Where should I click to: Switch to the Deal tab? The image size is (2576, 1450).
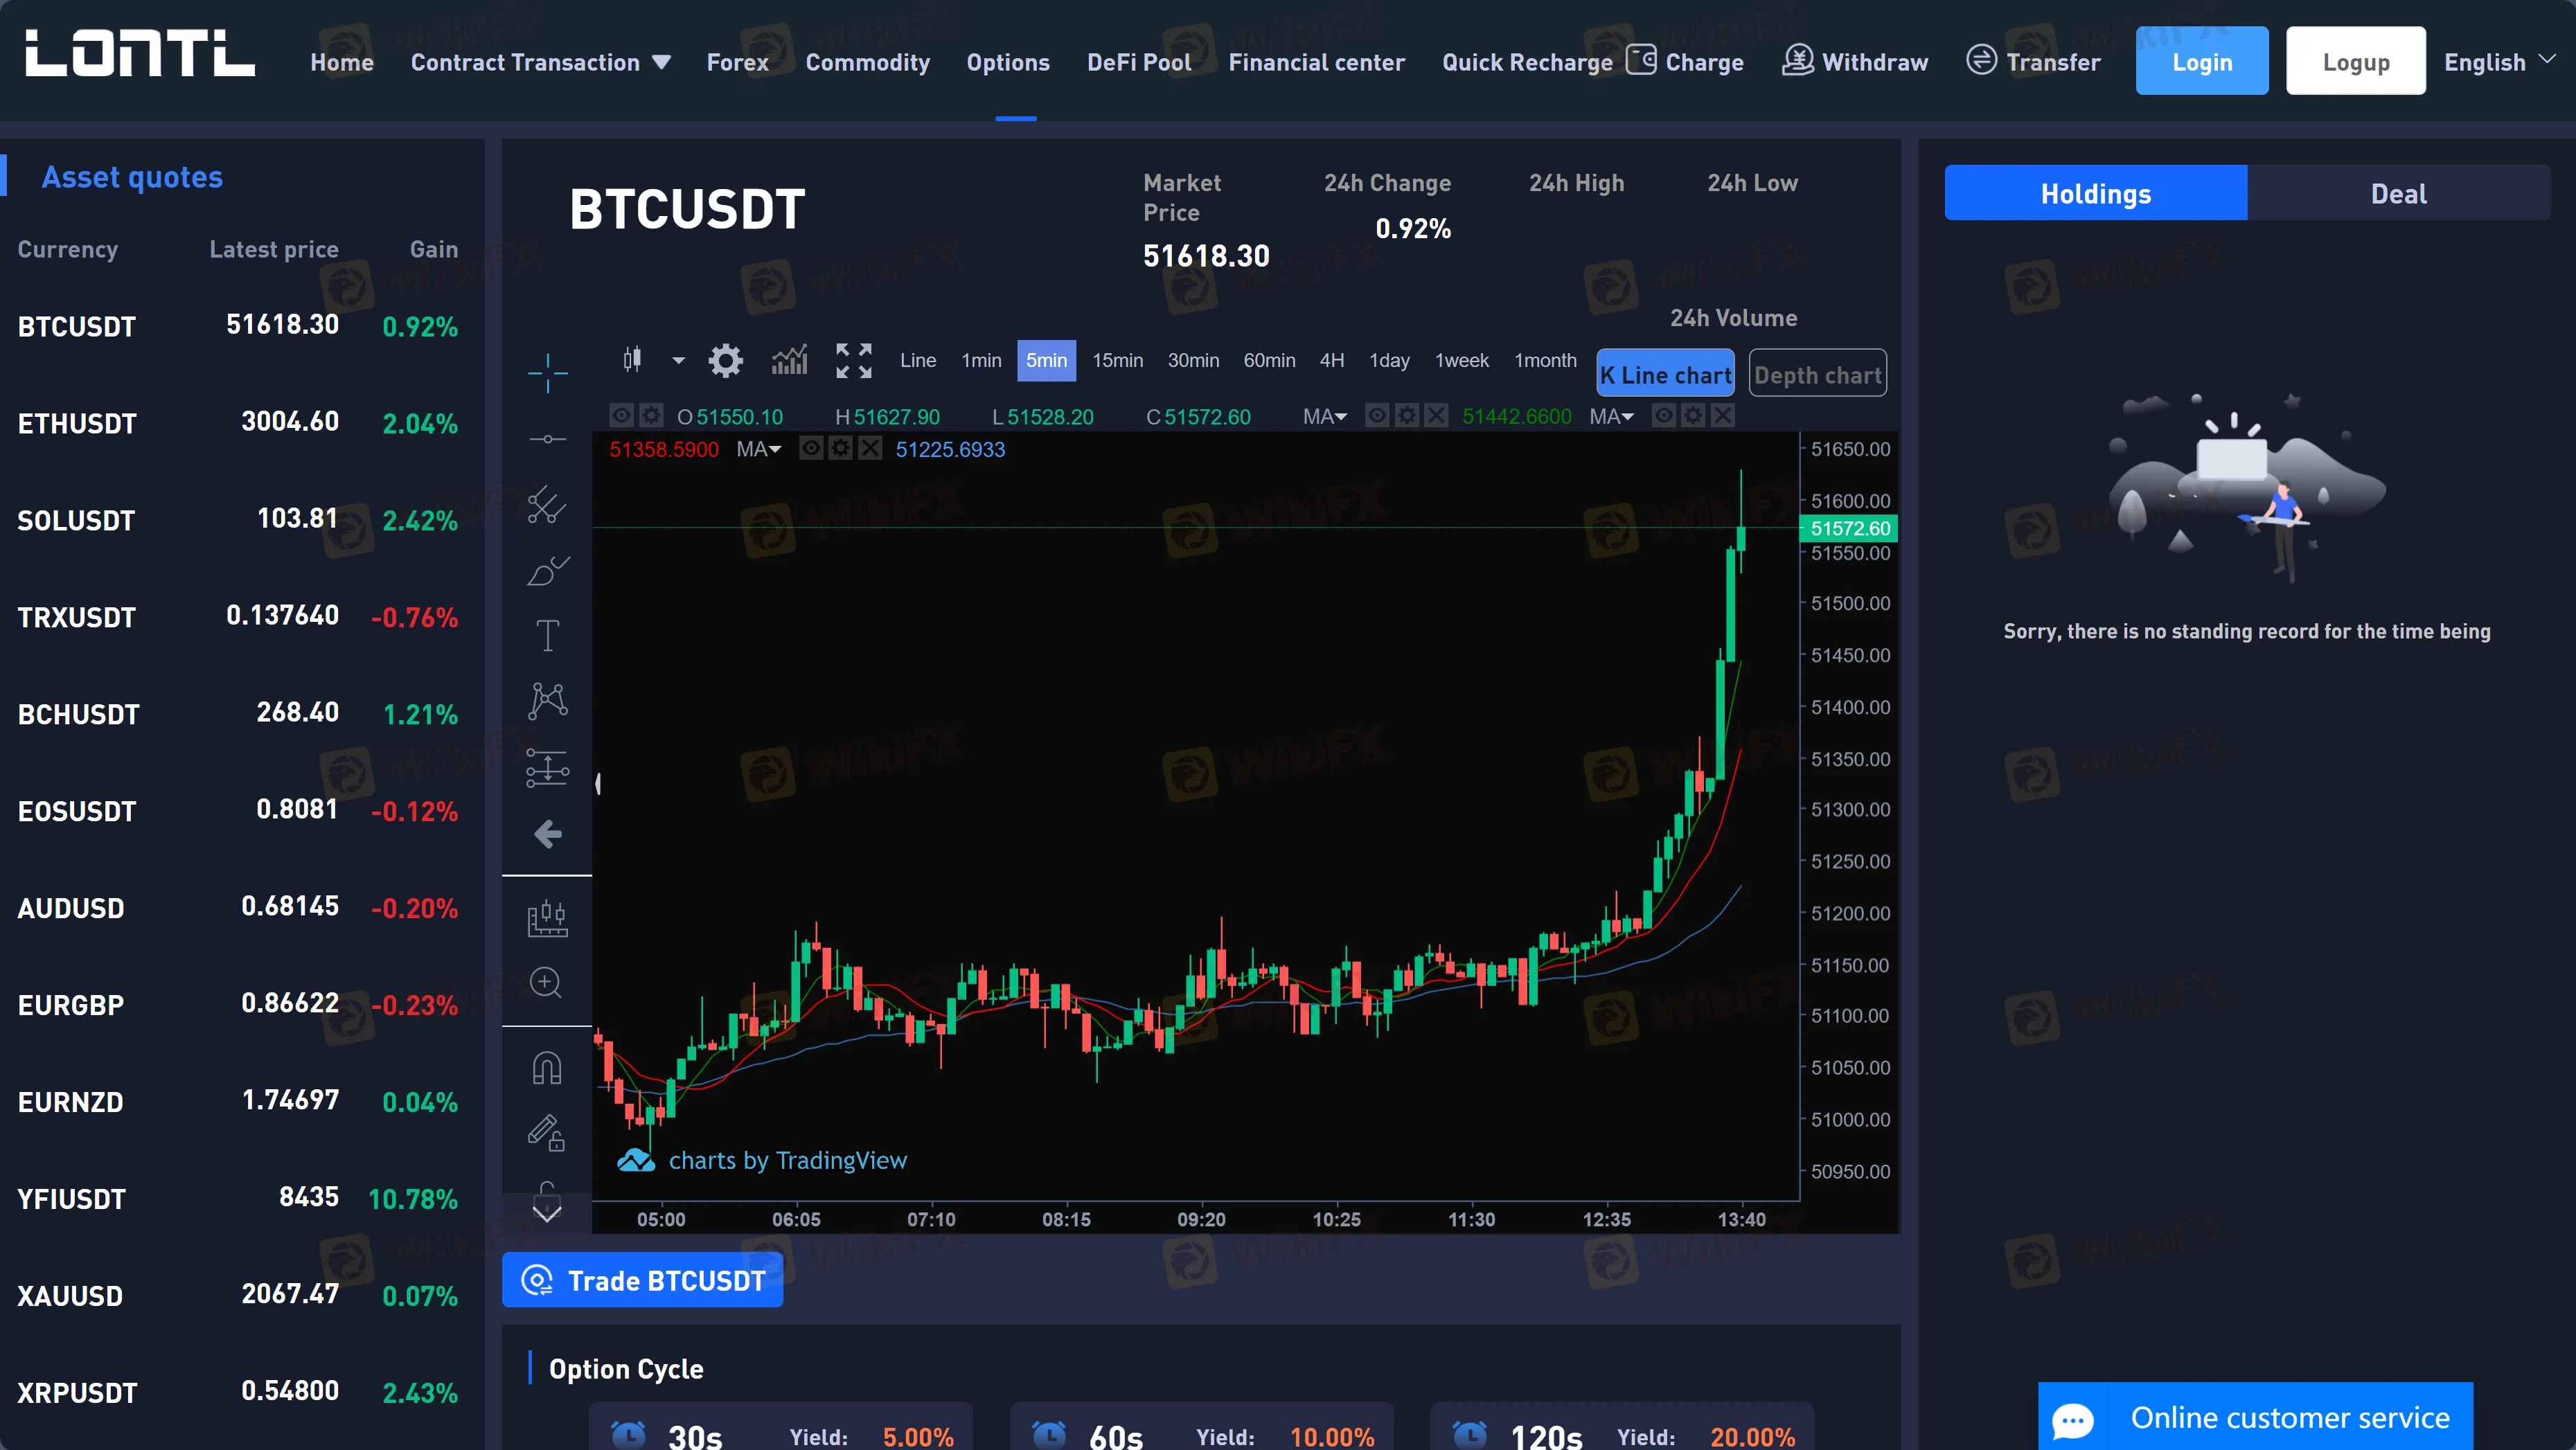point(2397,193)
